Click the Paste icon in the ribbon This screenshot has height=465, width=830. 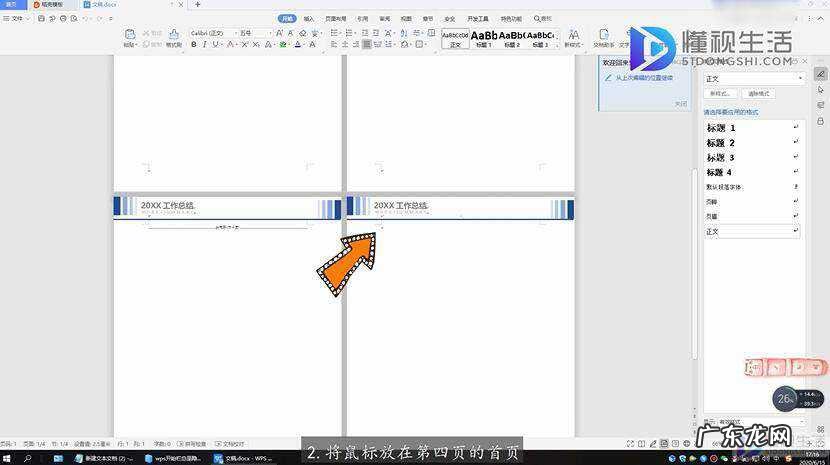coord(130,36)
